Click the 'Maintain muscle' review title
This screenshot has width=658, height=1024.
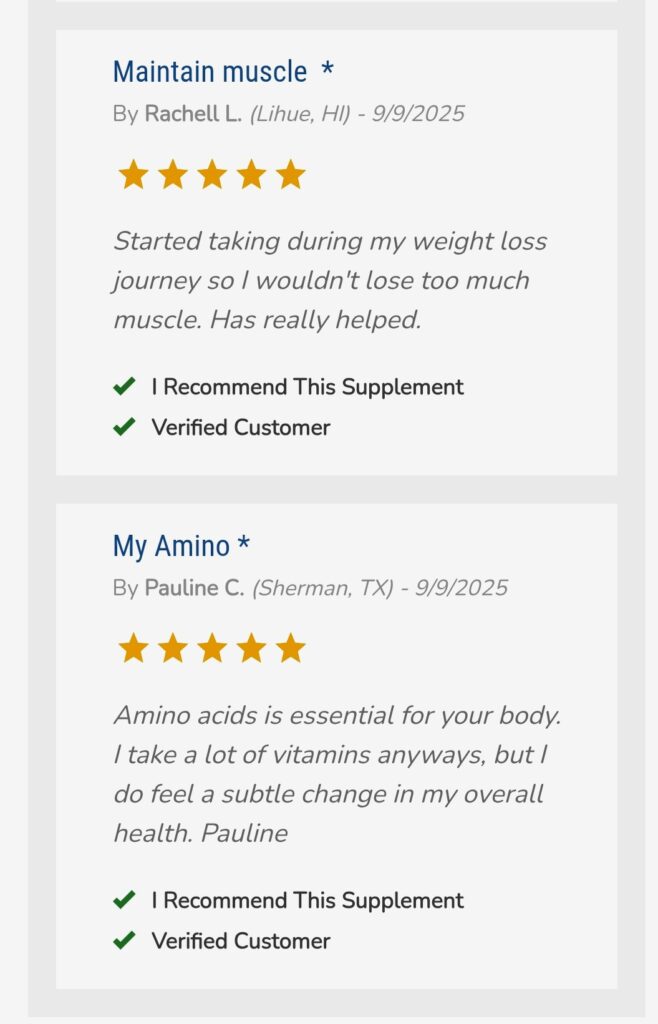click(x=210, y=72)
